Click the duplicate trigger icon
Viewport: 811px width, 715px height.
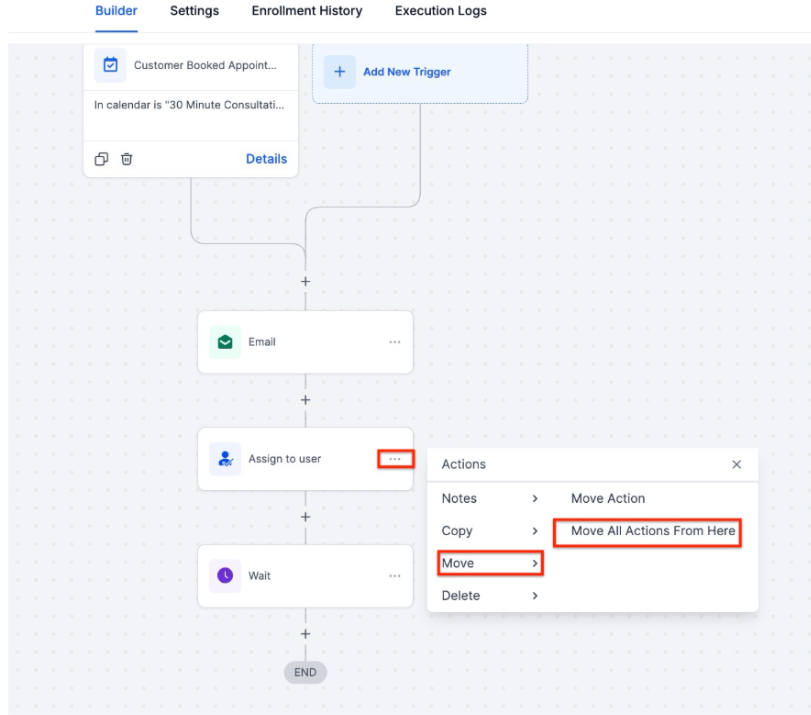click(101, 159)
